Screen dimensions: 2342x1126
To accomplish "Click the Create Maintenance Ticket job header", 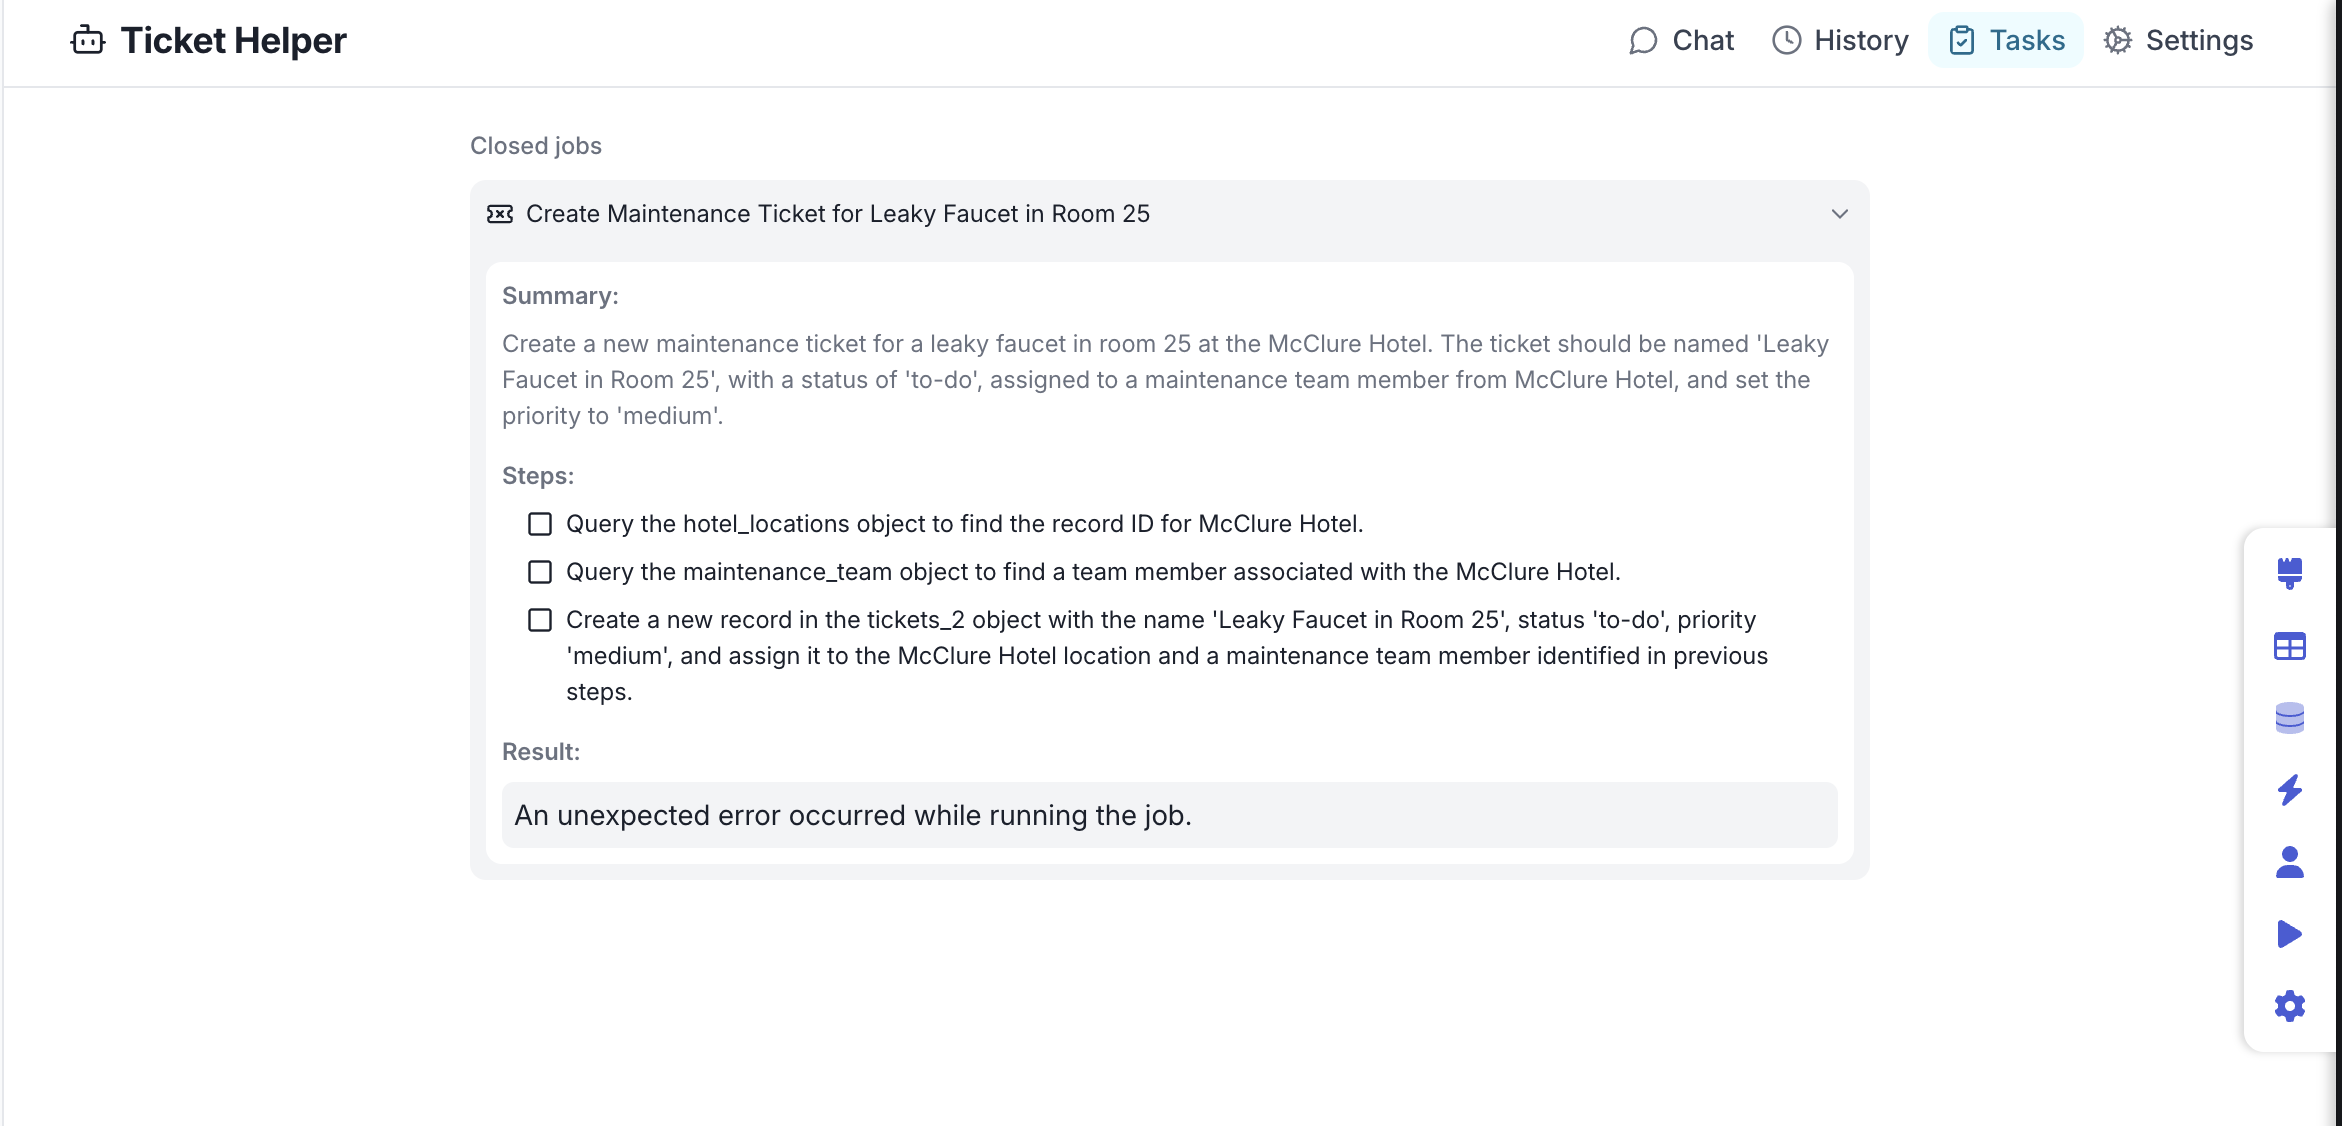I will click(x=838, y=214).
